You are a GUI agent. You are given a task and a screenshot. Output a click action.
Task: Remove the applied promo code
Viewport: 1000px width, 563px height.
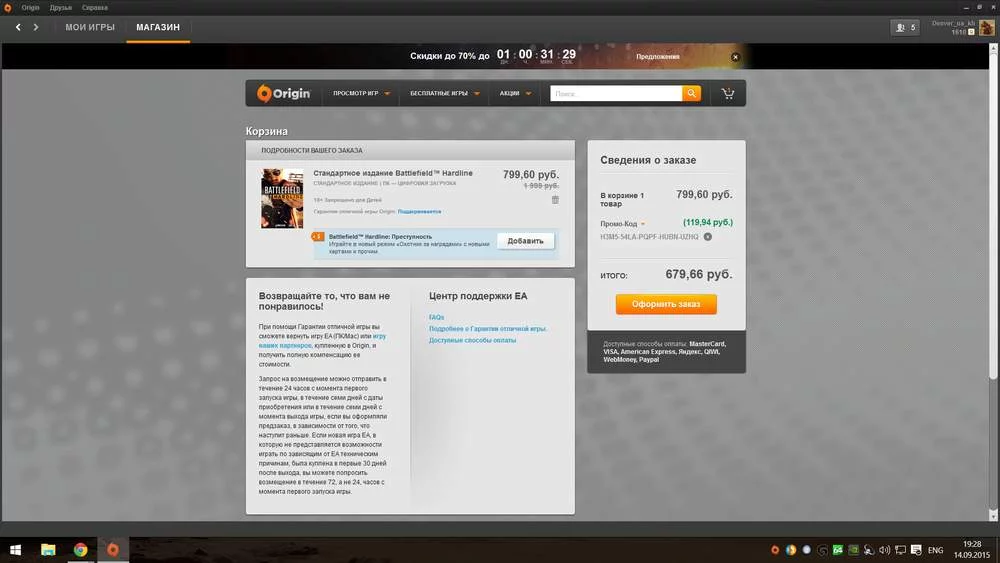point(708,237)
